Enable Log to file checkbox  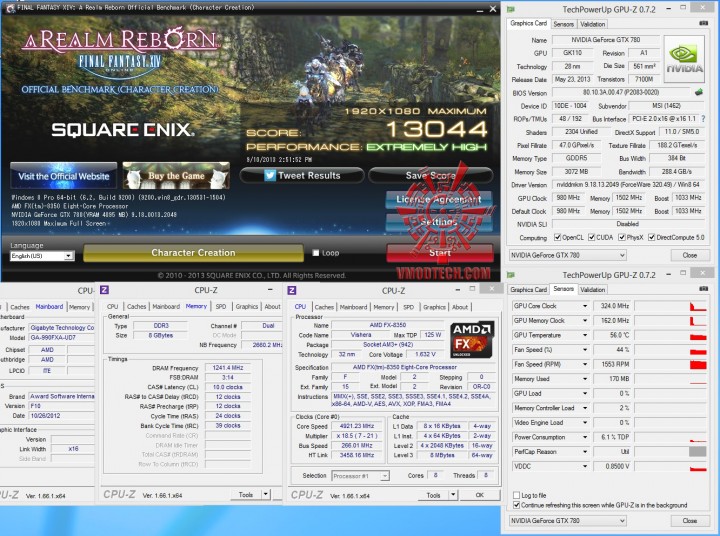[x=517, y=495]
